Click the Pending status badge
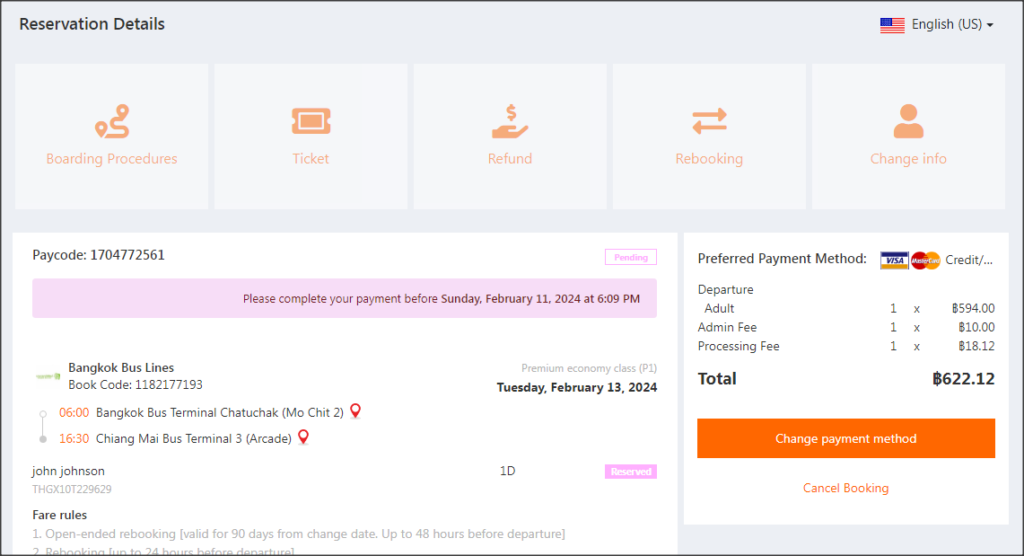Screen dimensions: 1024x556 click(x=631, y=258)
